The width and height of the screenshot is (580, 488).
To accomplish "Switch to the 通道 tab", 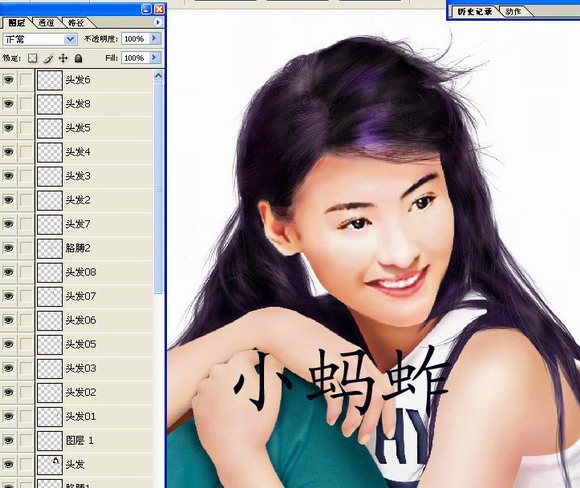I will click(x=46, y=23).
